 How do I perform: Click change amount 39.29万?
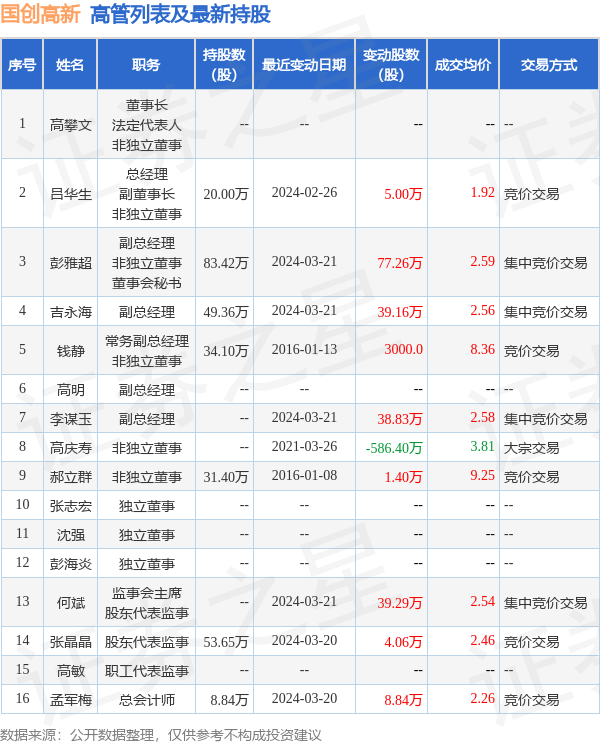400,603
